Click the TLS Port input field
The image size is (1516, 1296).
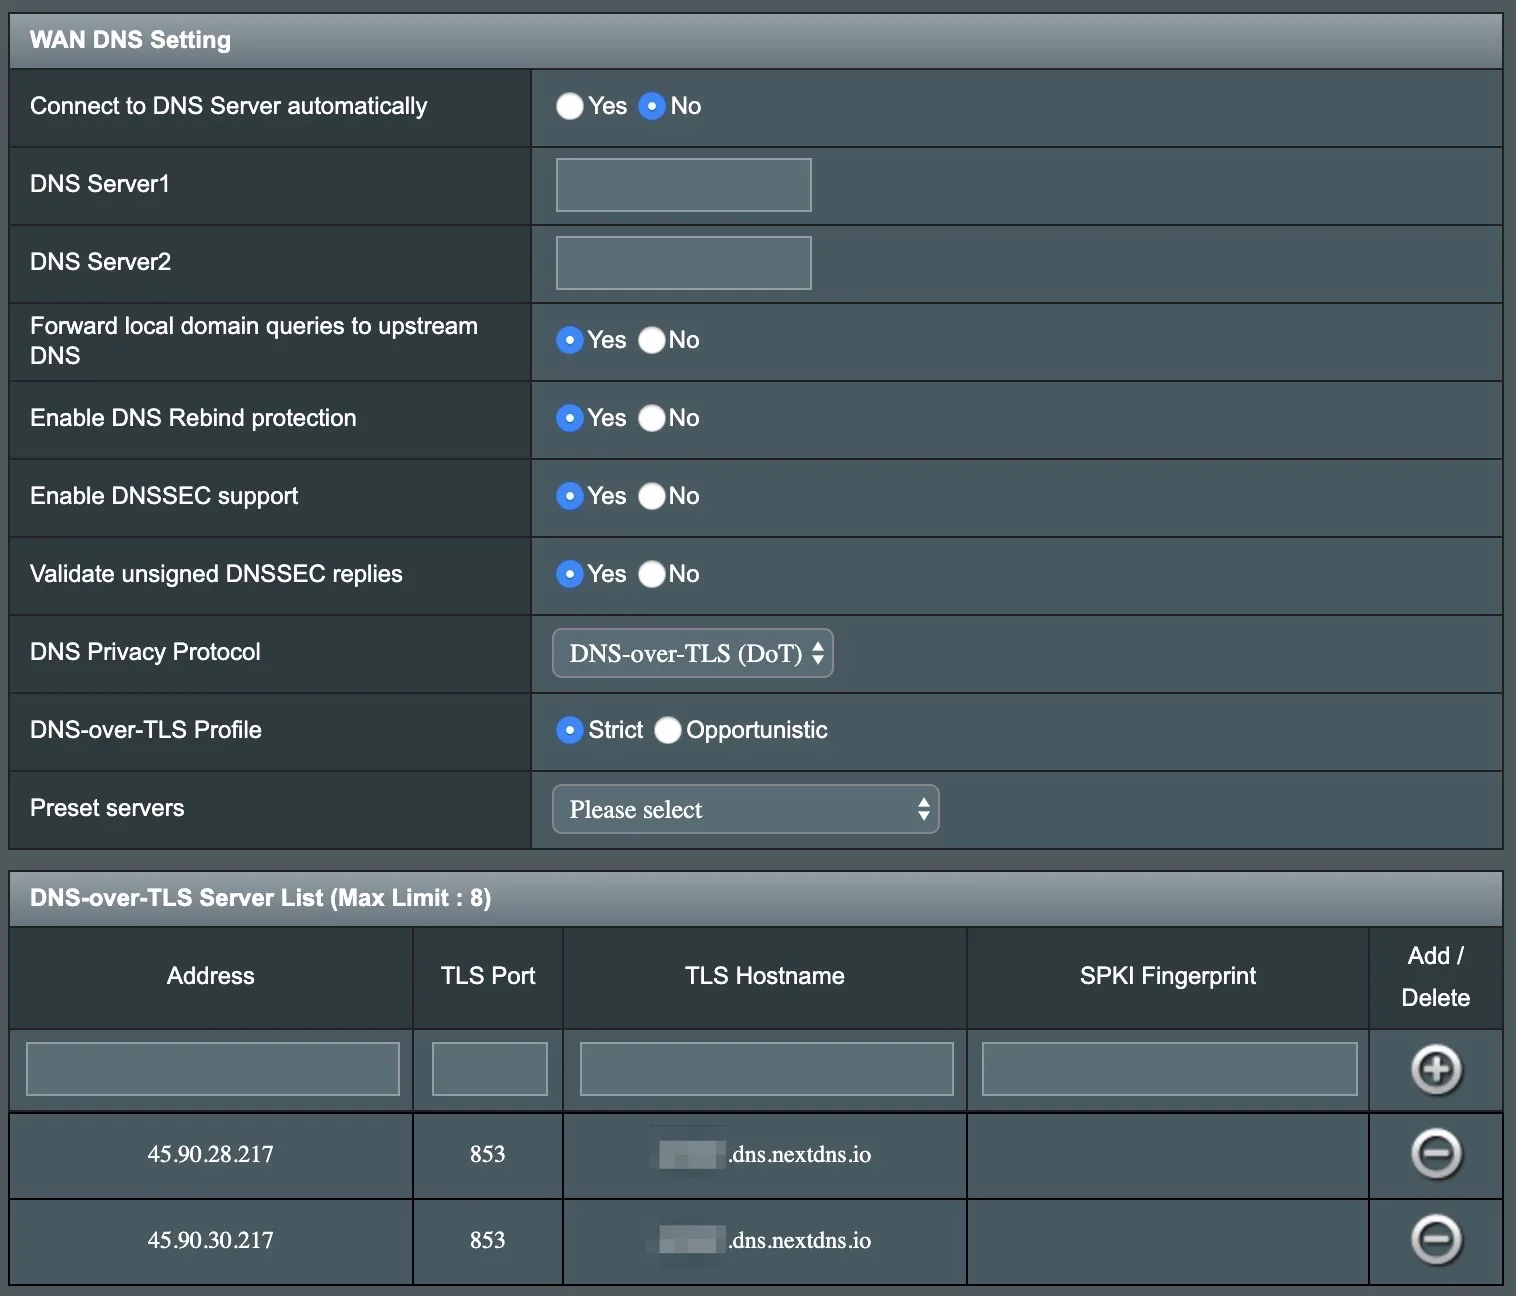pos(488,1068)
